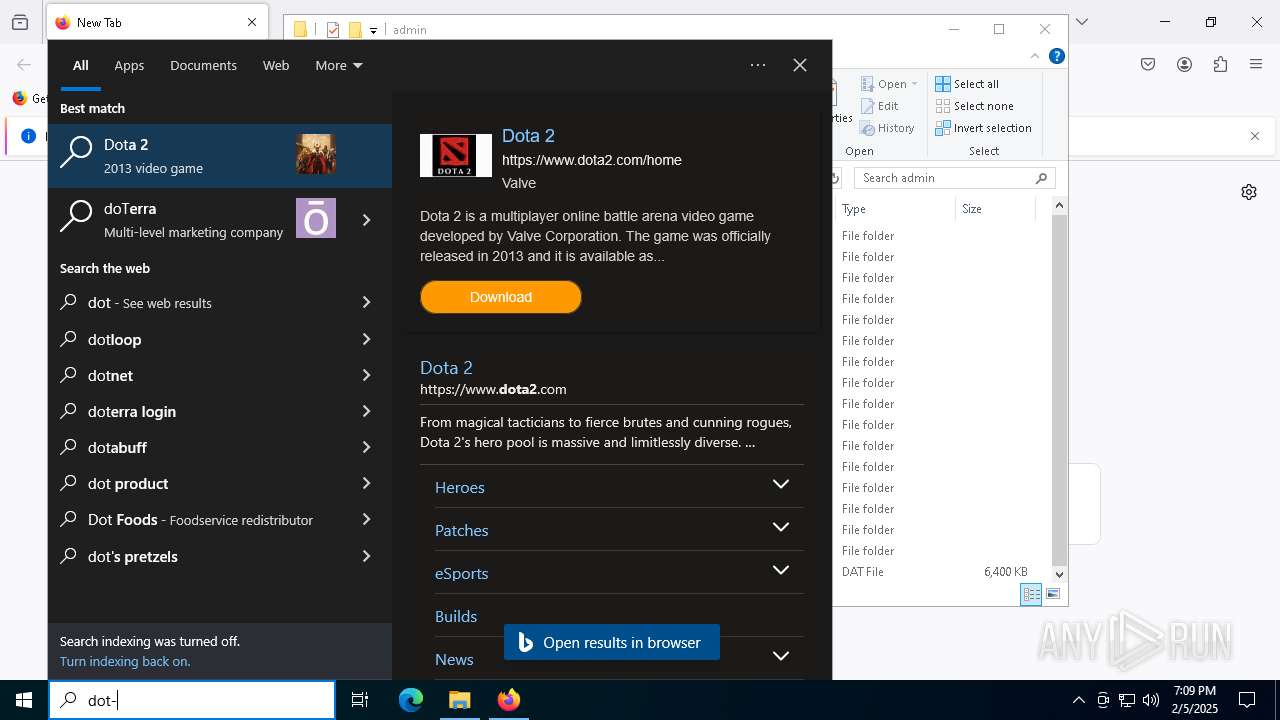
Task: Click Open results in browser
Action: (612, 643)
